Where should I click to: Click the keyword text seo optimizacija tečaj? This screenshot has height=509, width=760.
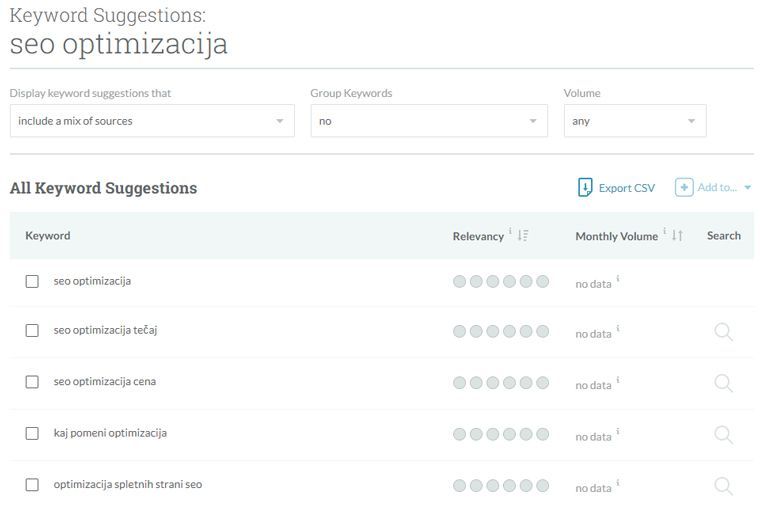pos(105,330)
